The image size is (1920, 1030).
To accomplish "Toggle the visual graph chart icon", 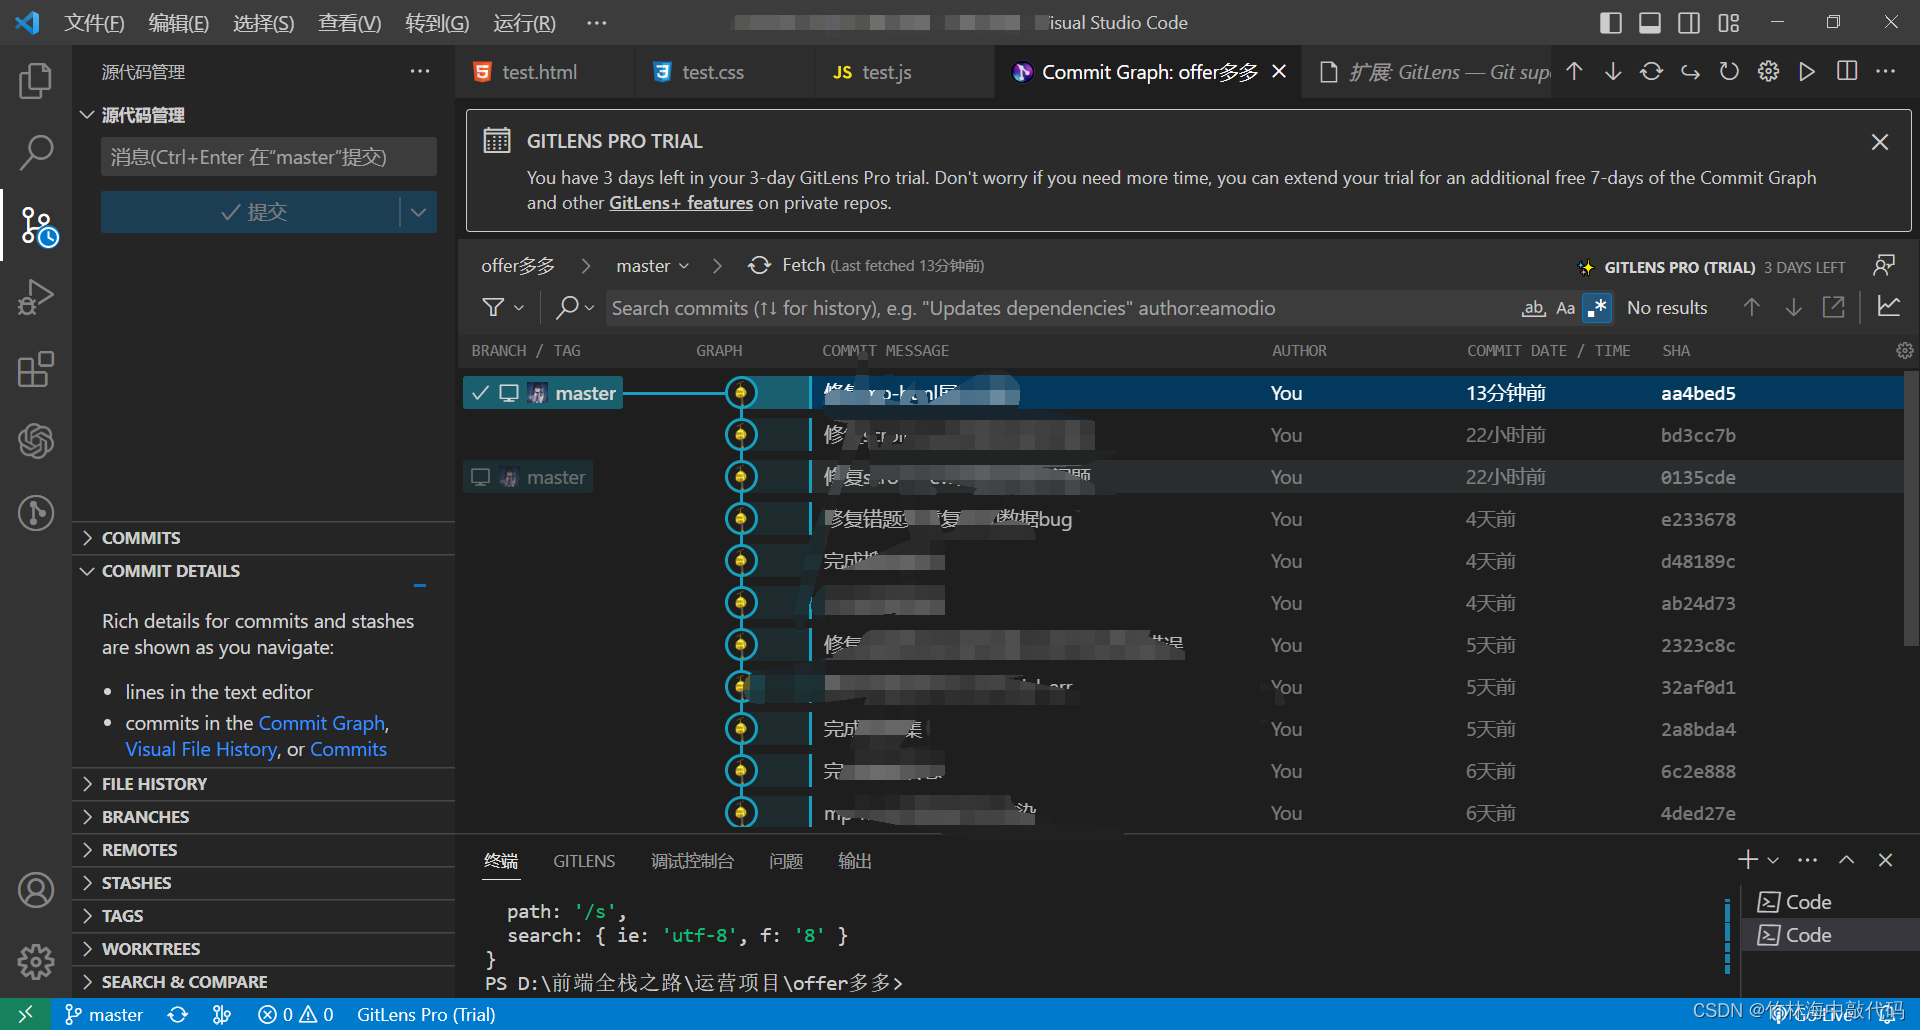I will tap(1889, 306).
